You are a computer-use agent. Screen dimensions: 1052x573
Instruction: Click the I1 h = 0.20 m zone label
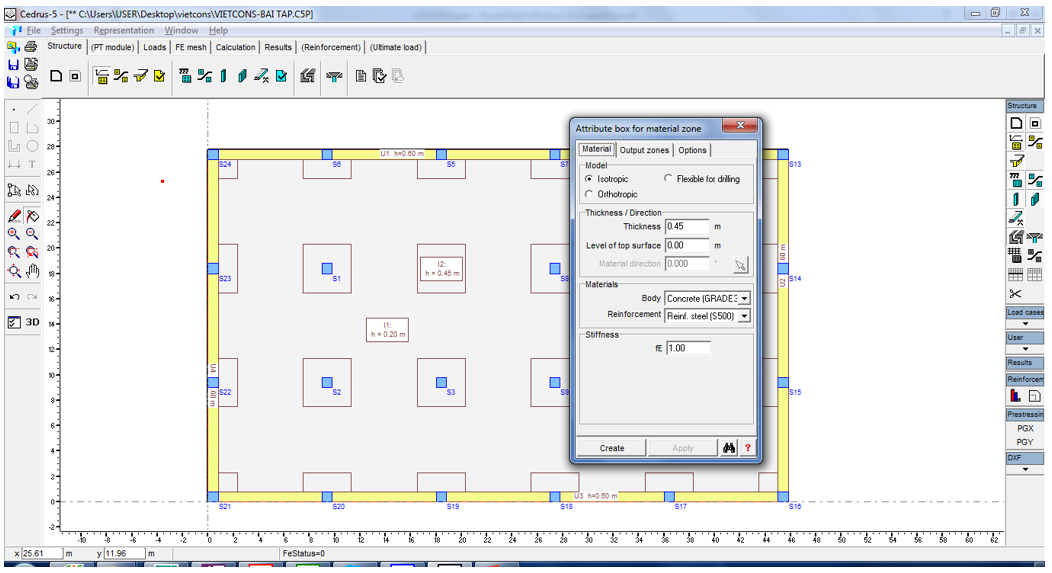pos(387,330)
